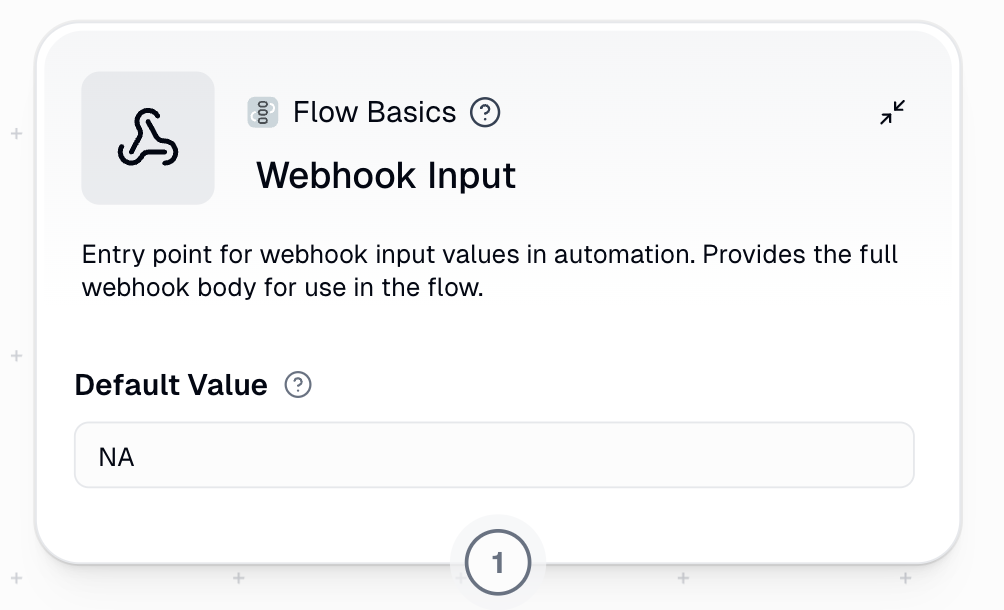The width and height of the screenshot is (1004, 610).
Task: Show help for Default Value
Action: [298, 385]
